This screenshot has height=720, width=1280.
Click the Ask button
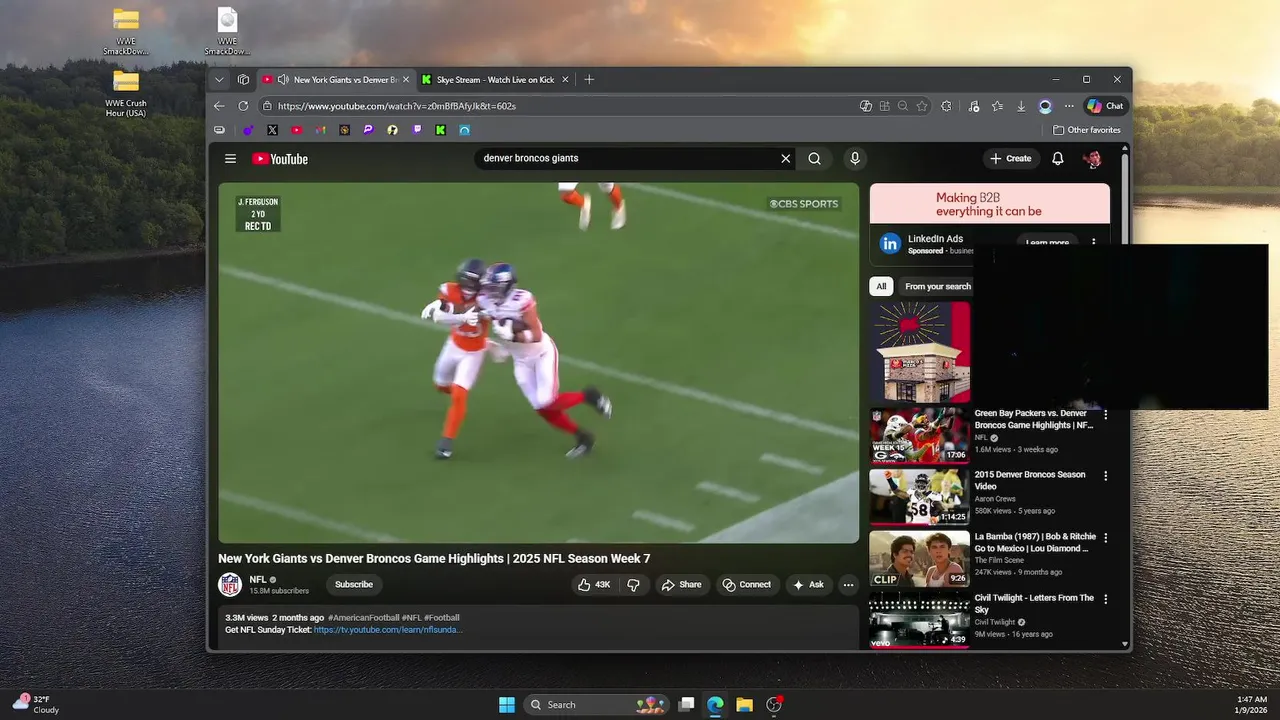[x=808, y=585]
